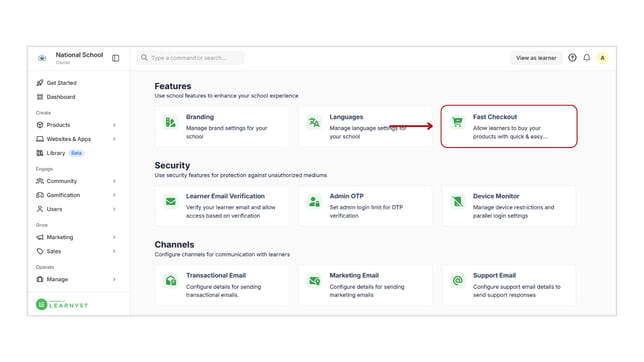Expand the Community submenu chevron

tap(114, 181)
